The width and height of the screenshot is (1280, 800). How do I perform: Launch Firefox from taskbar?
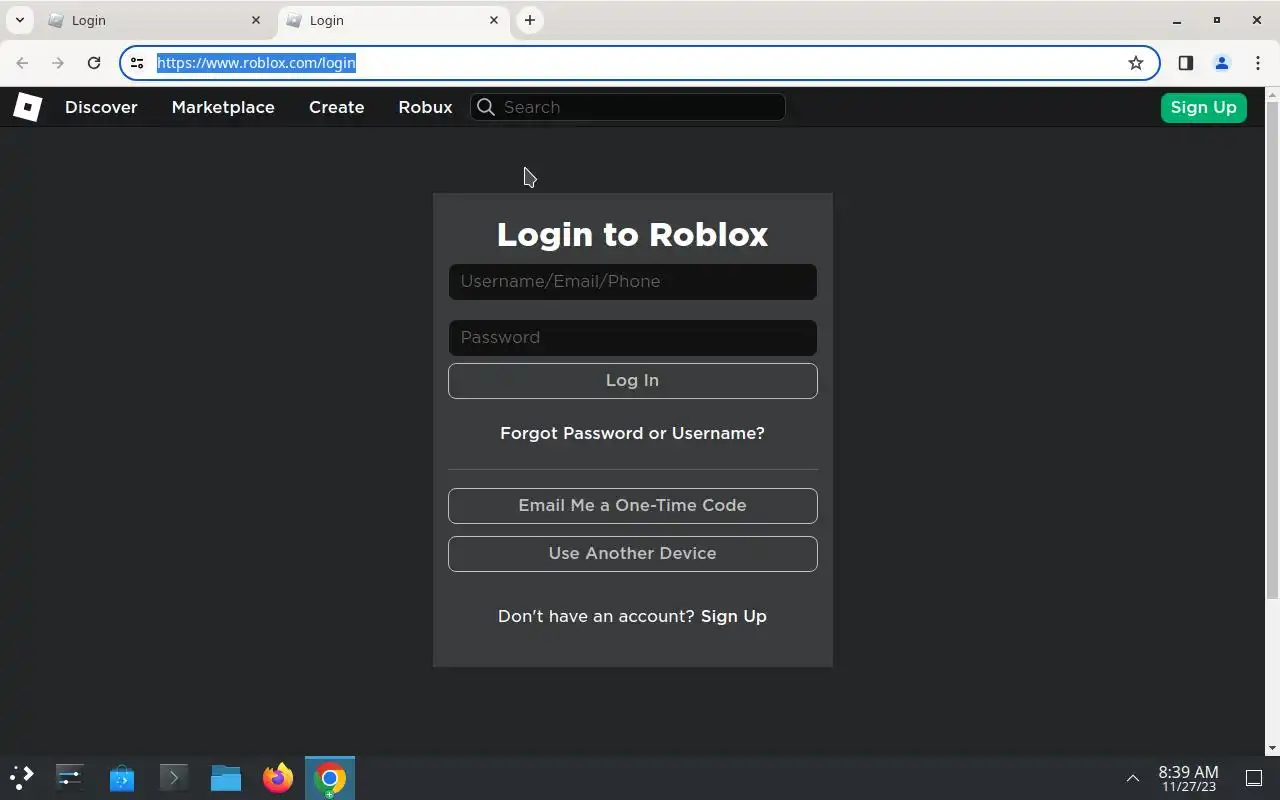point(278,777)
